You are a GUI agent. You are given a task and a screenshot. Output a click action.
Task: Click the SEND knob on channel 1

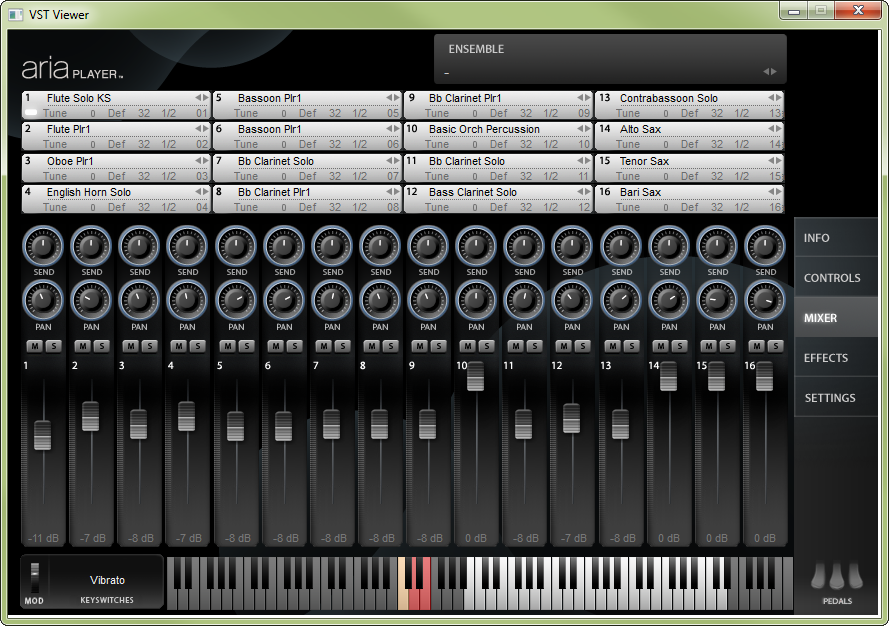coord(43,246)
